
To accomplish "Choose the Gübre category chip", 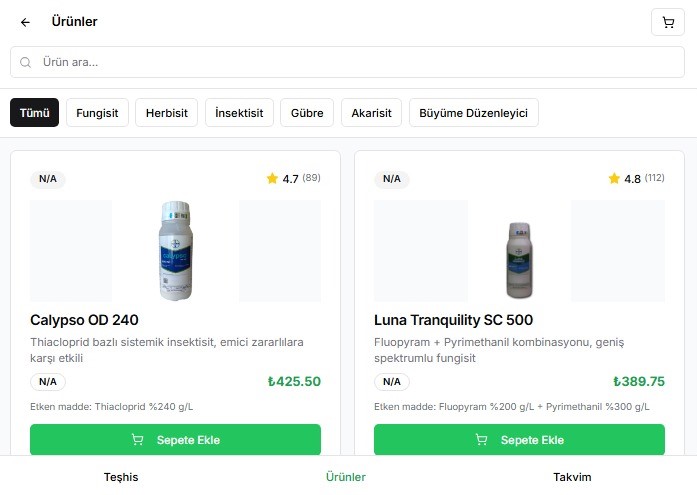I will click(307, 113).
